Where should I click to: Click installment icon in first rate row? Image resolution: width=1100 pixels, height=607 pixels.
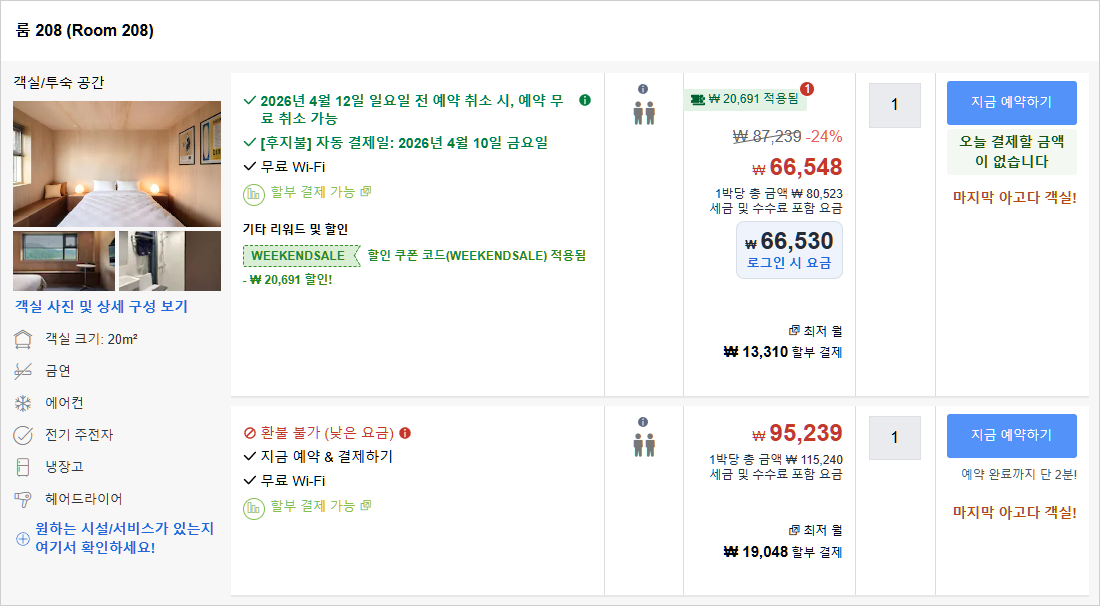(x=253, y=192)
